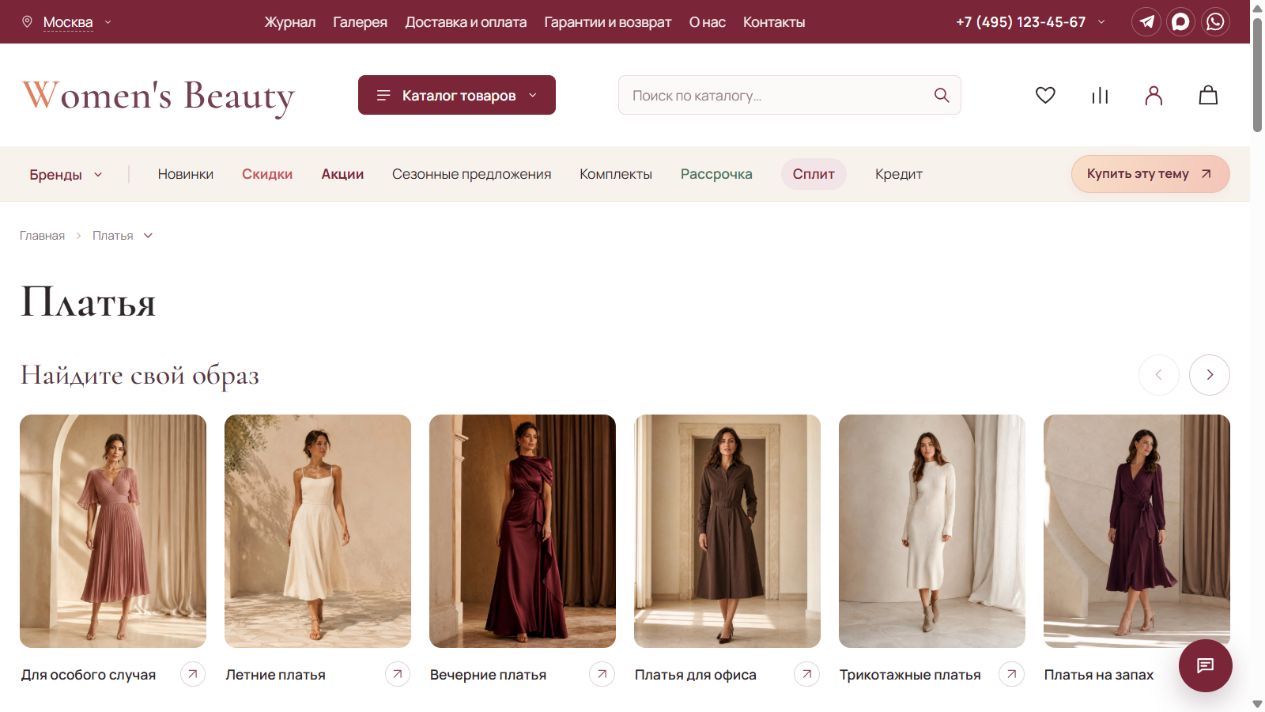Viewport: 1265px width, 712px height.
Task: Expand the Платья breadcrumb chevron
Action: [148, 236]
